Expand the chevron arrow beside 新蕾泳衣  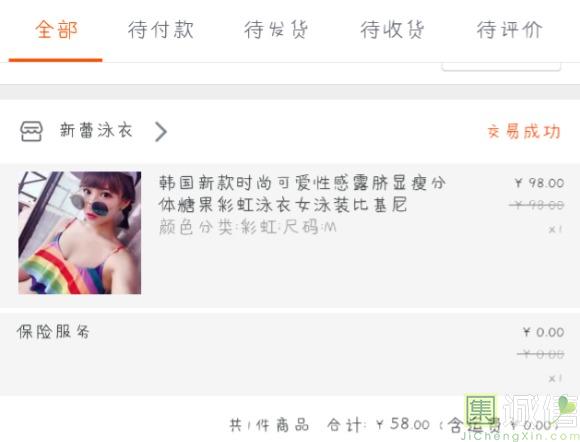pos(161,132)
